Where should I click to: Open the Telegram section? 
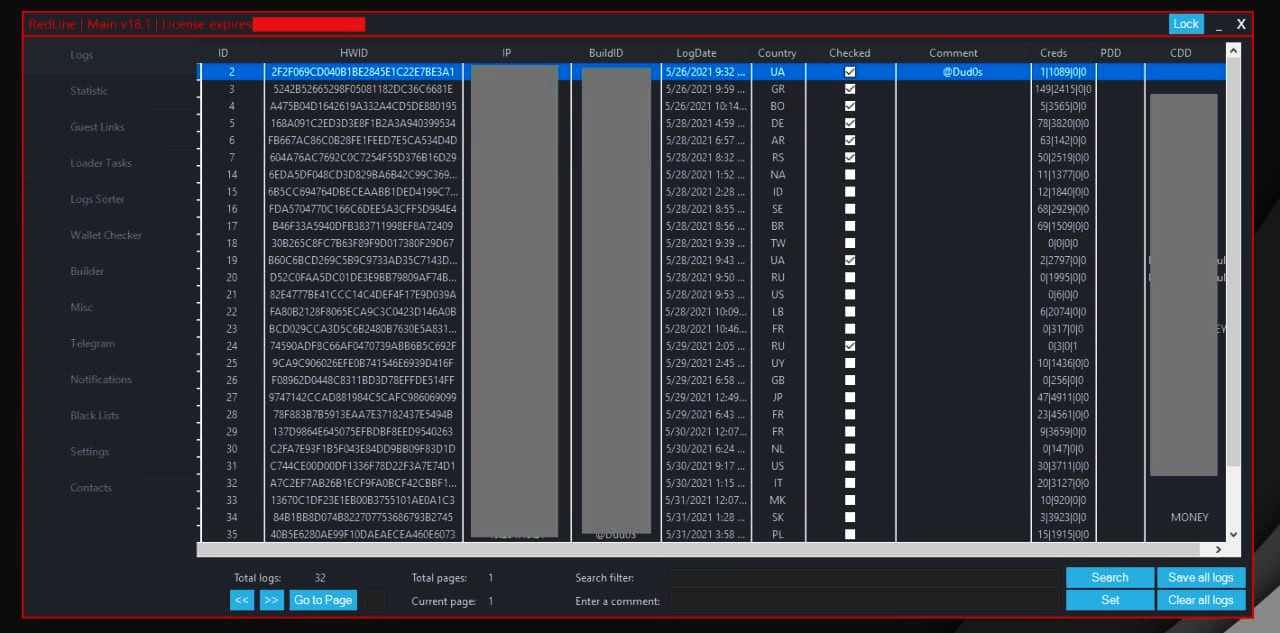point(92,343)
